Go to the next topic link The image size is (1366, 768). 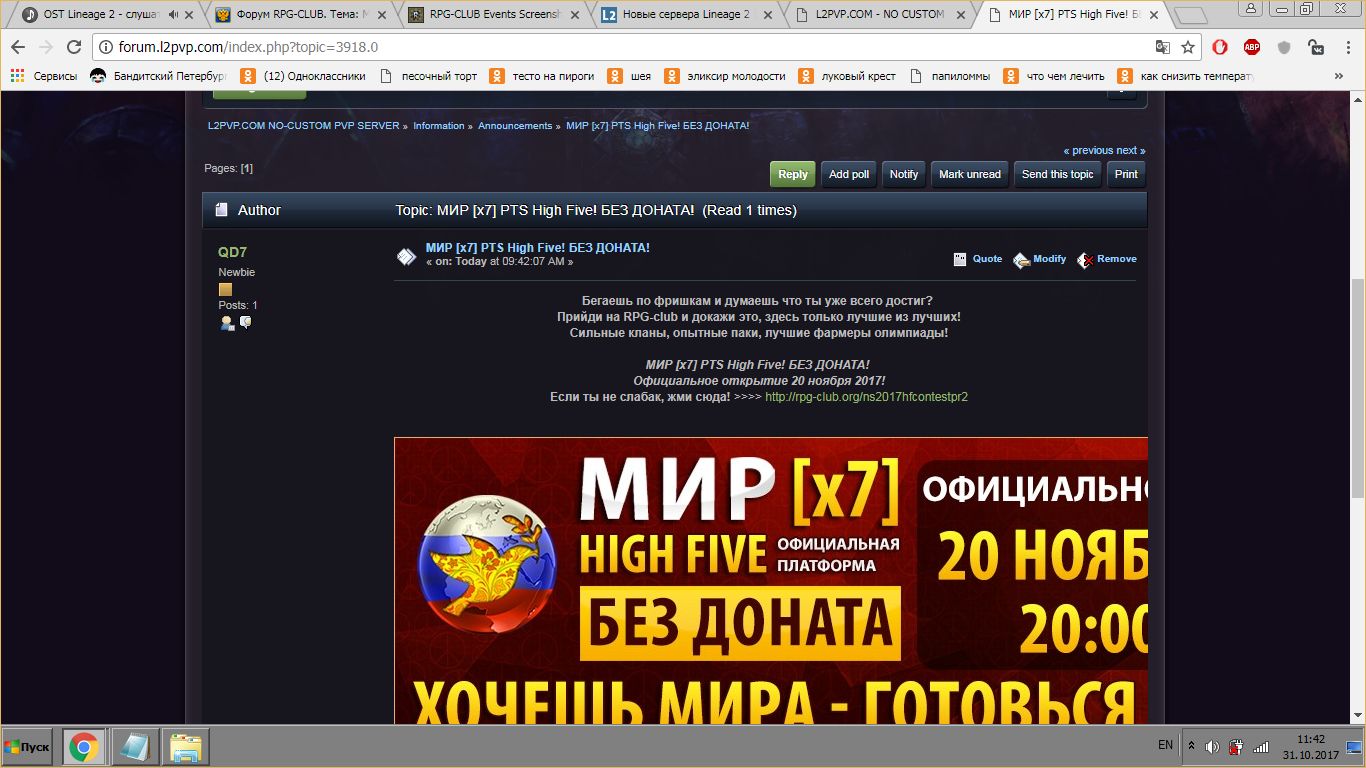pos(1131,150)
